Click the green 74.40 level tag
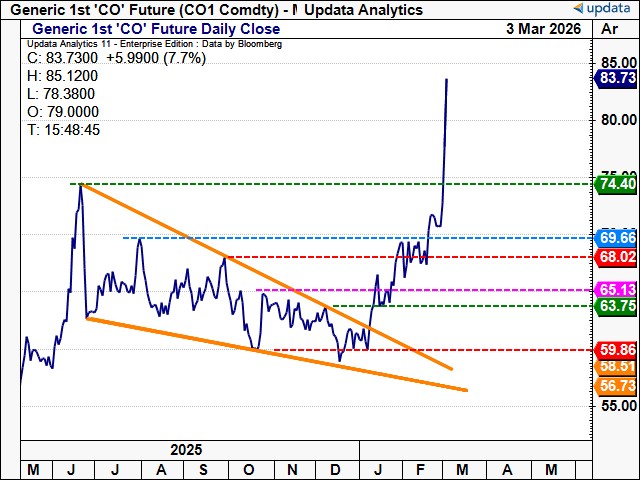The width and height of the screenshot is (640, 480). (x=616, y=184)
